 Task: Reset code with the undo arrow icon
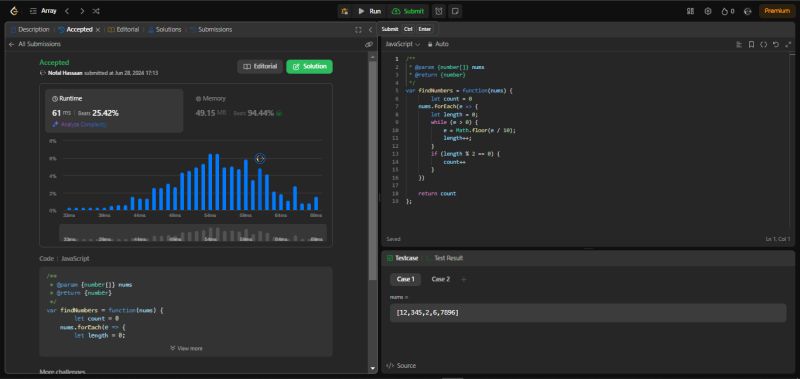(x=776, y=44)
